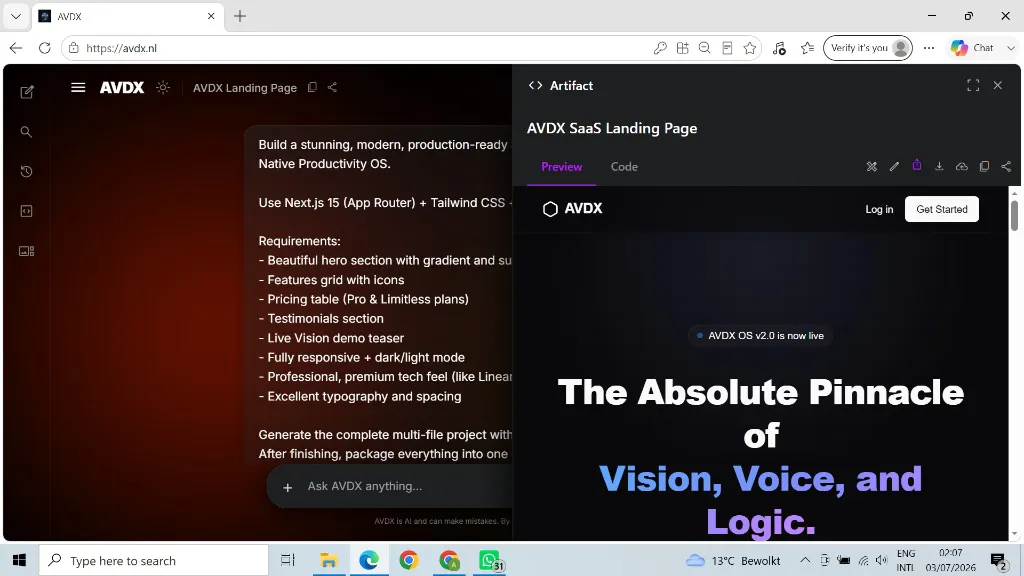Open the password key icon in address bar
1024x576 pixels.
660,48
